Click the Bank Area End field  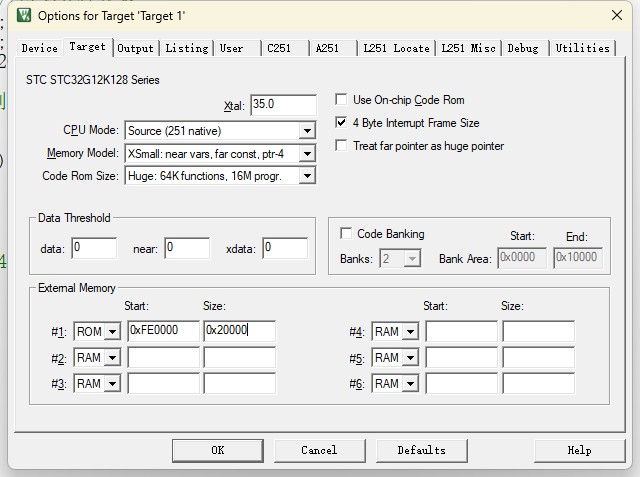pyautogui.click(x=578, y=258)
